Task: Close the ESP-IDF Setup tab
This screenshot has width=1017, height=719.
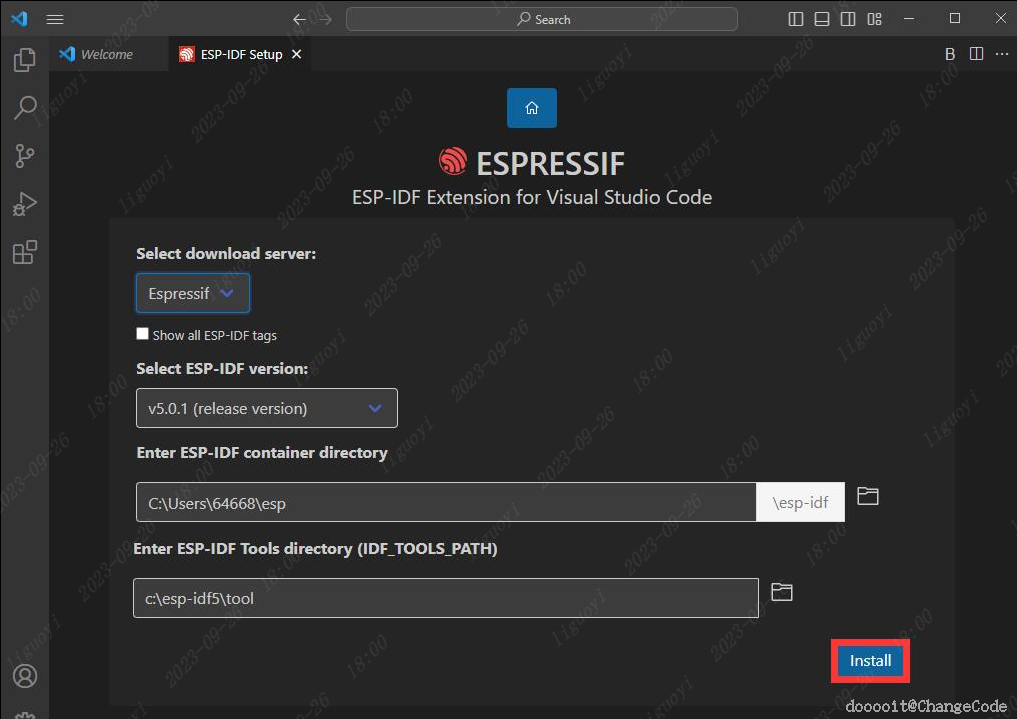Action: 296,54
